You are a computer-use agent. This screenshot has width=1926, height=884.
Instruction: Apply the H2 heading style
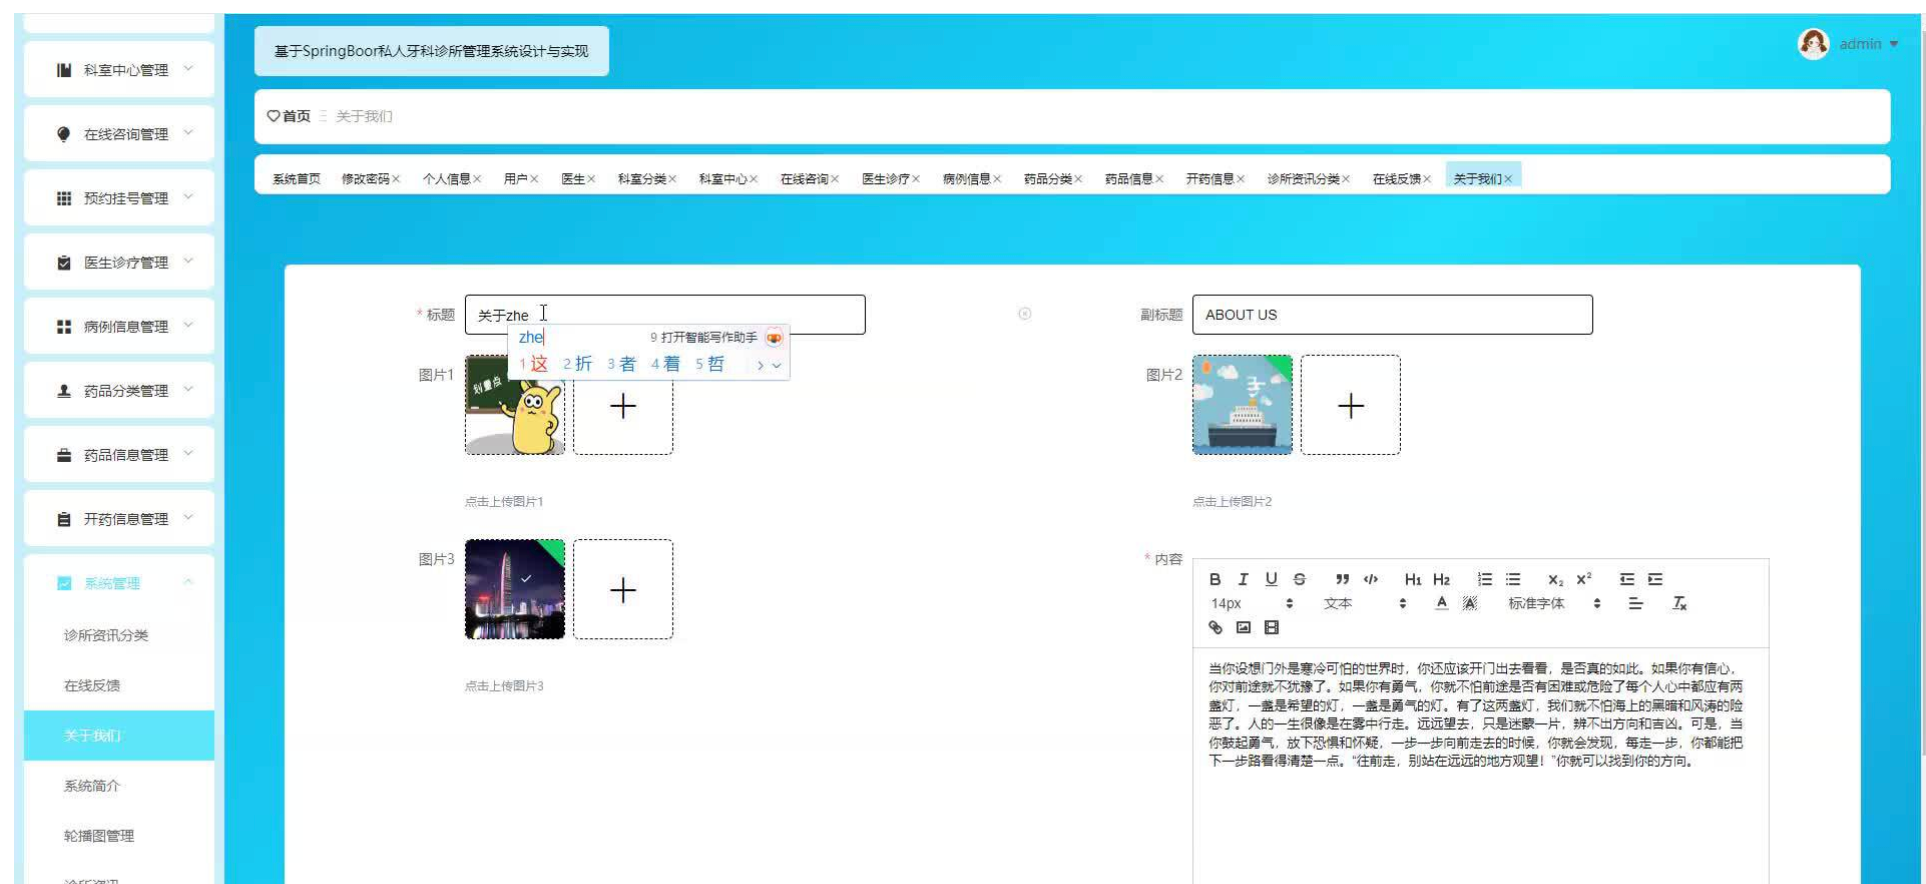1441,579
